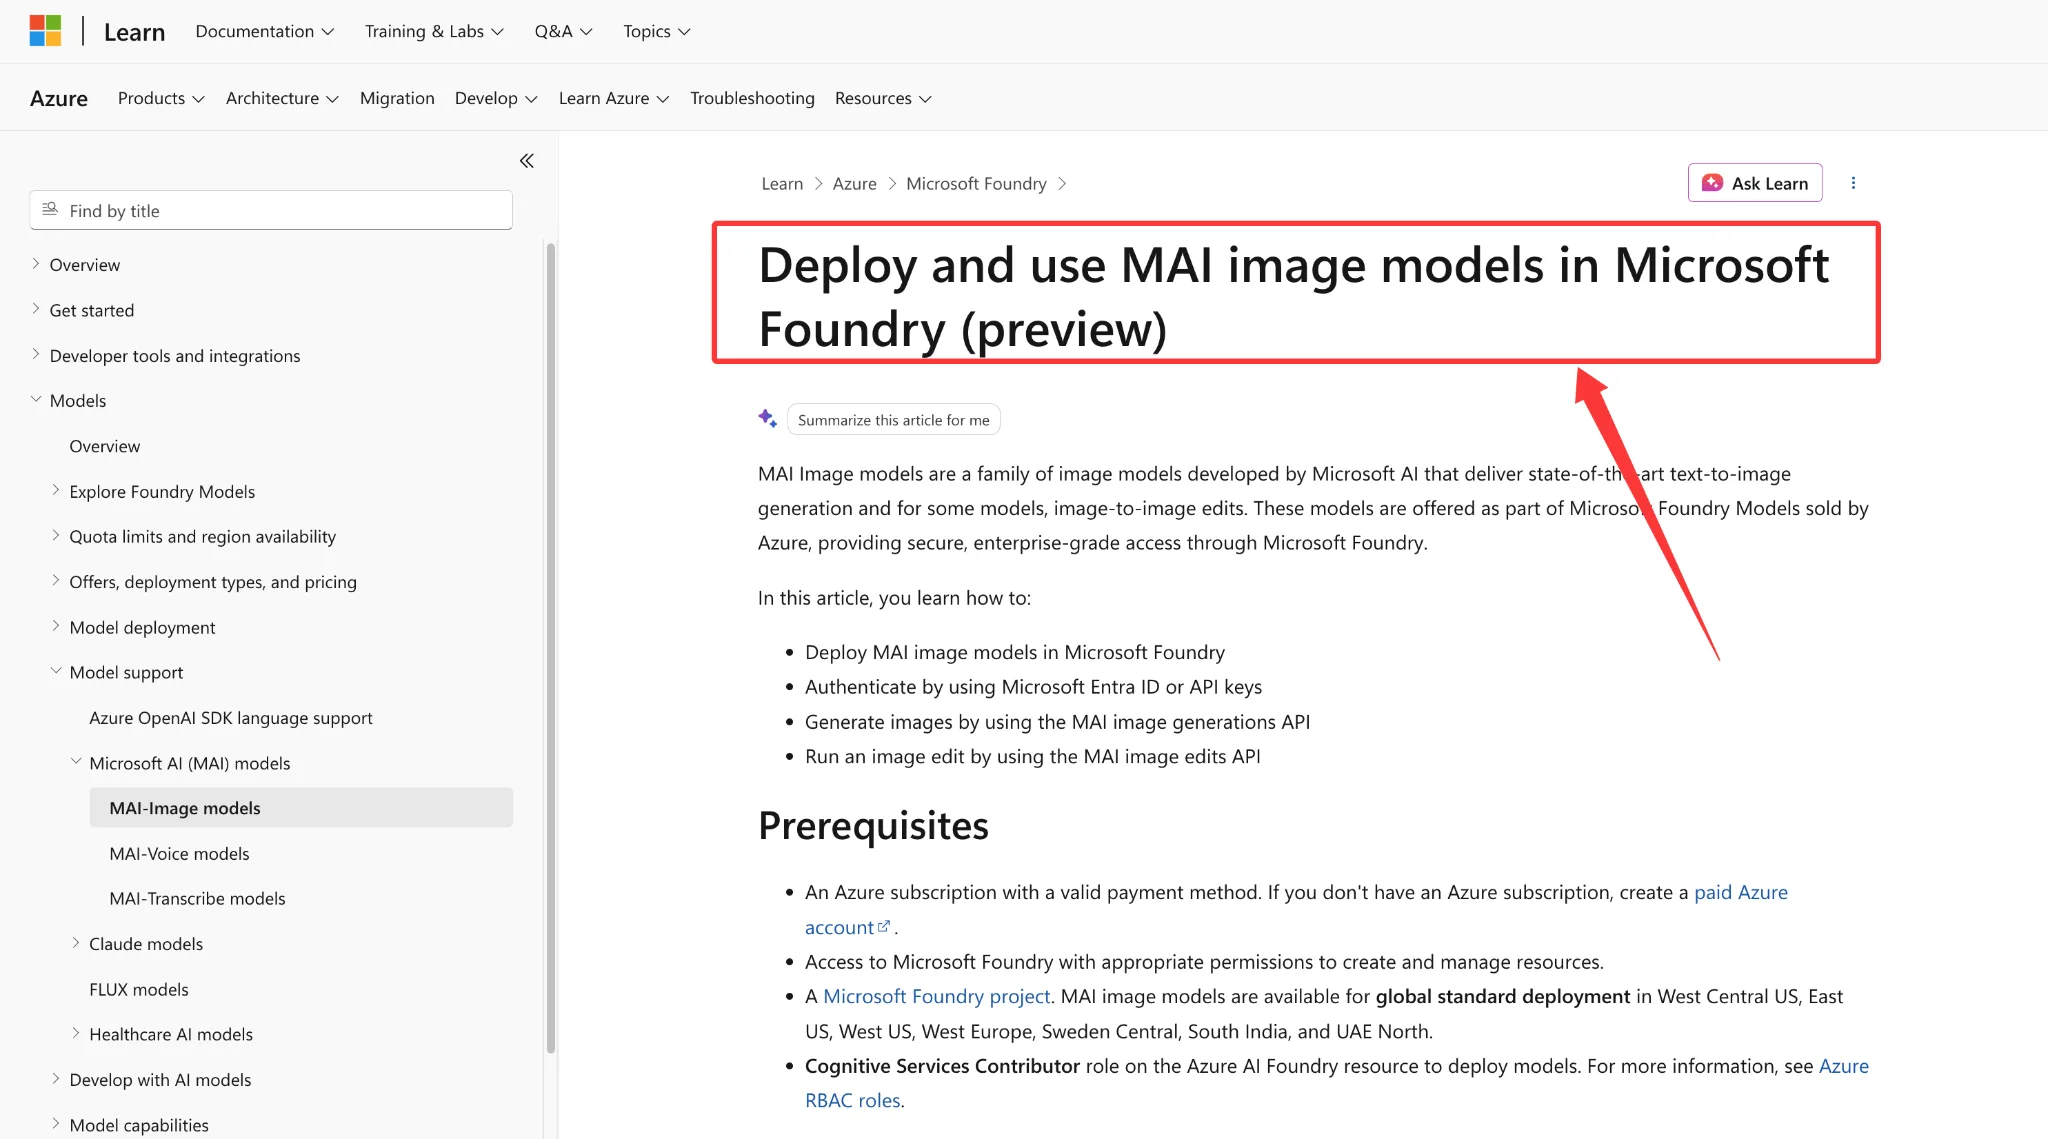The height and width of the screenshot is (1139, 2048).
Task: Open the Troubleshooting page
Action: point(752,98)
